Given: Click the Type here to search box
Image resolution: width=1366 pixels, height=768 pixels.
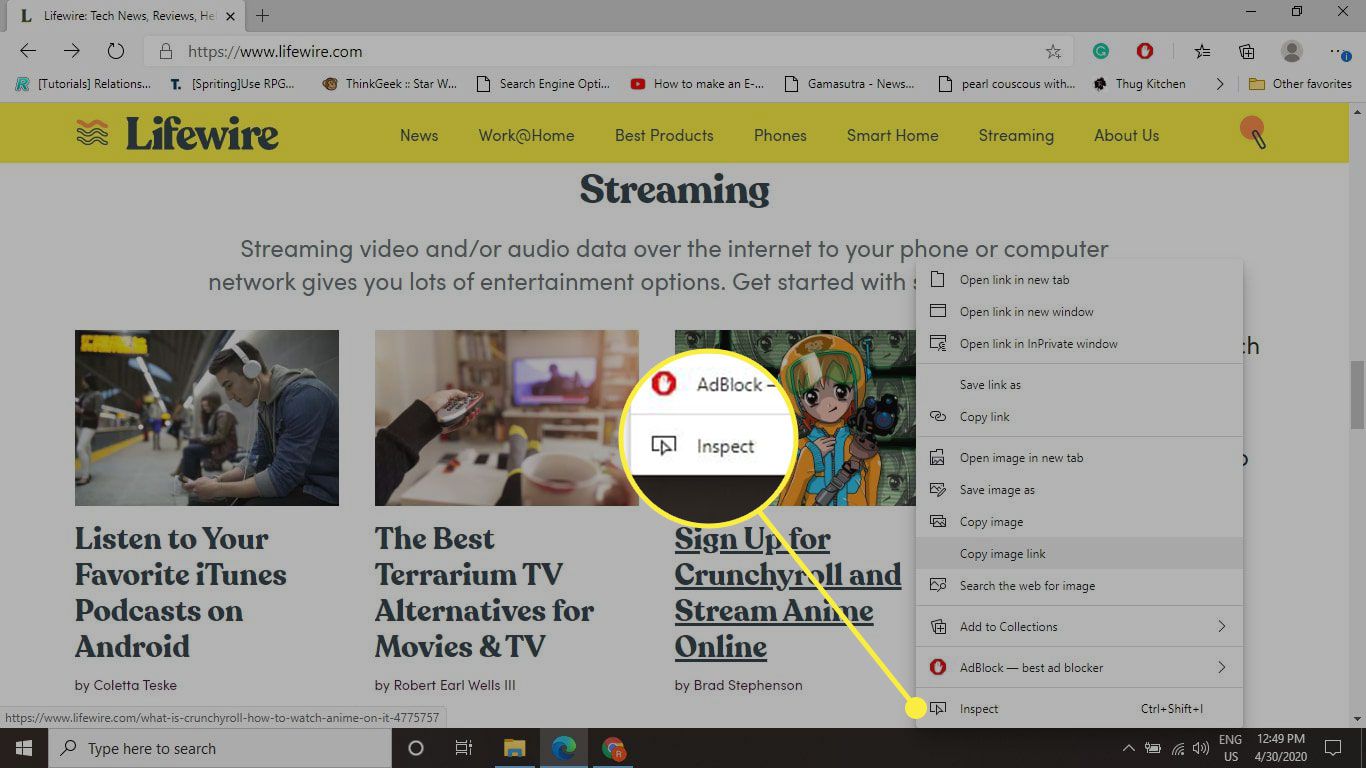Looking at the screenshot, I should [x=220, y=748].
